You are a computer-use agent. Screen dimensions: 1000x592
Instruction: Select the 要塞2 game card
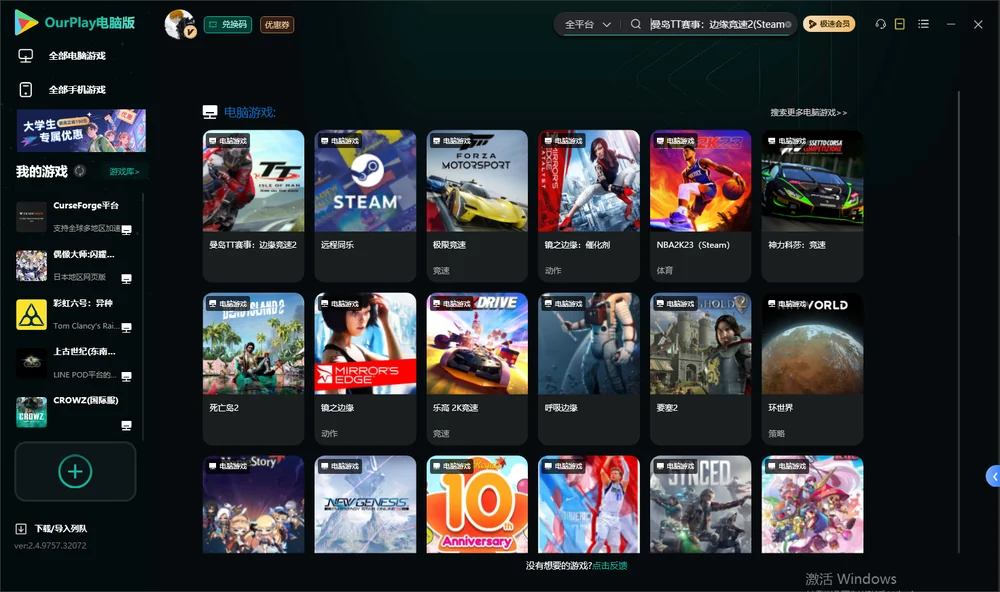tap(701, 369)
